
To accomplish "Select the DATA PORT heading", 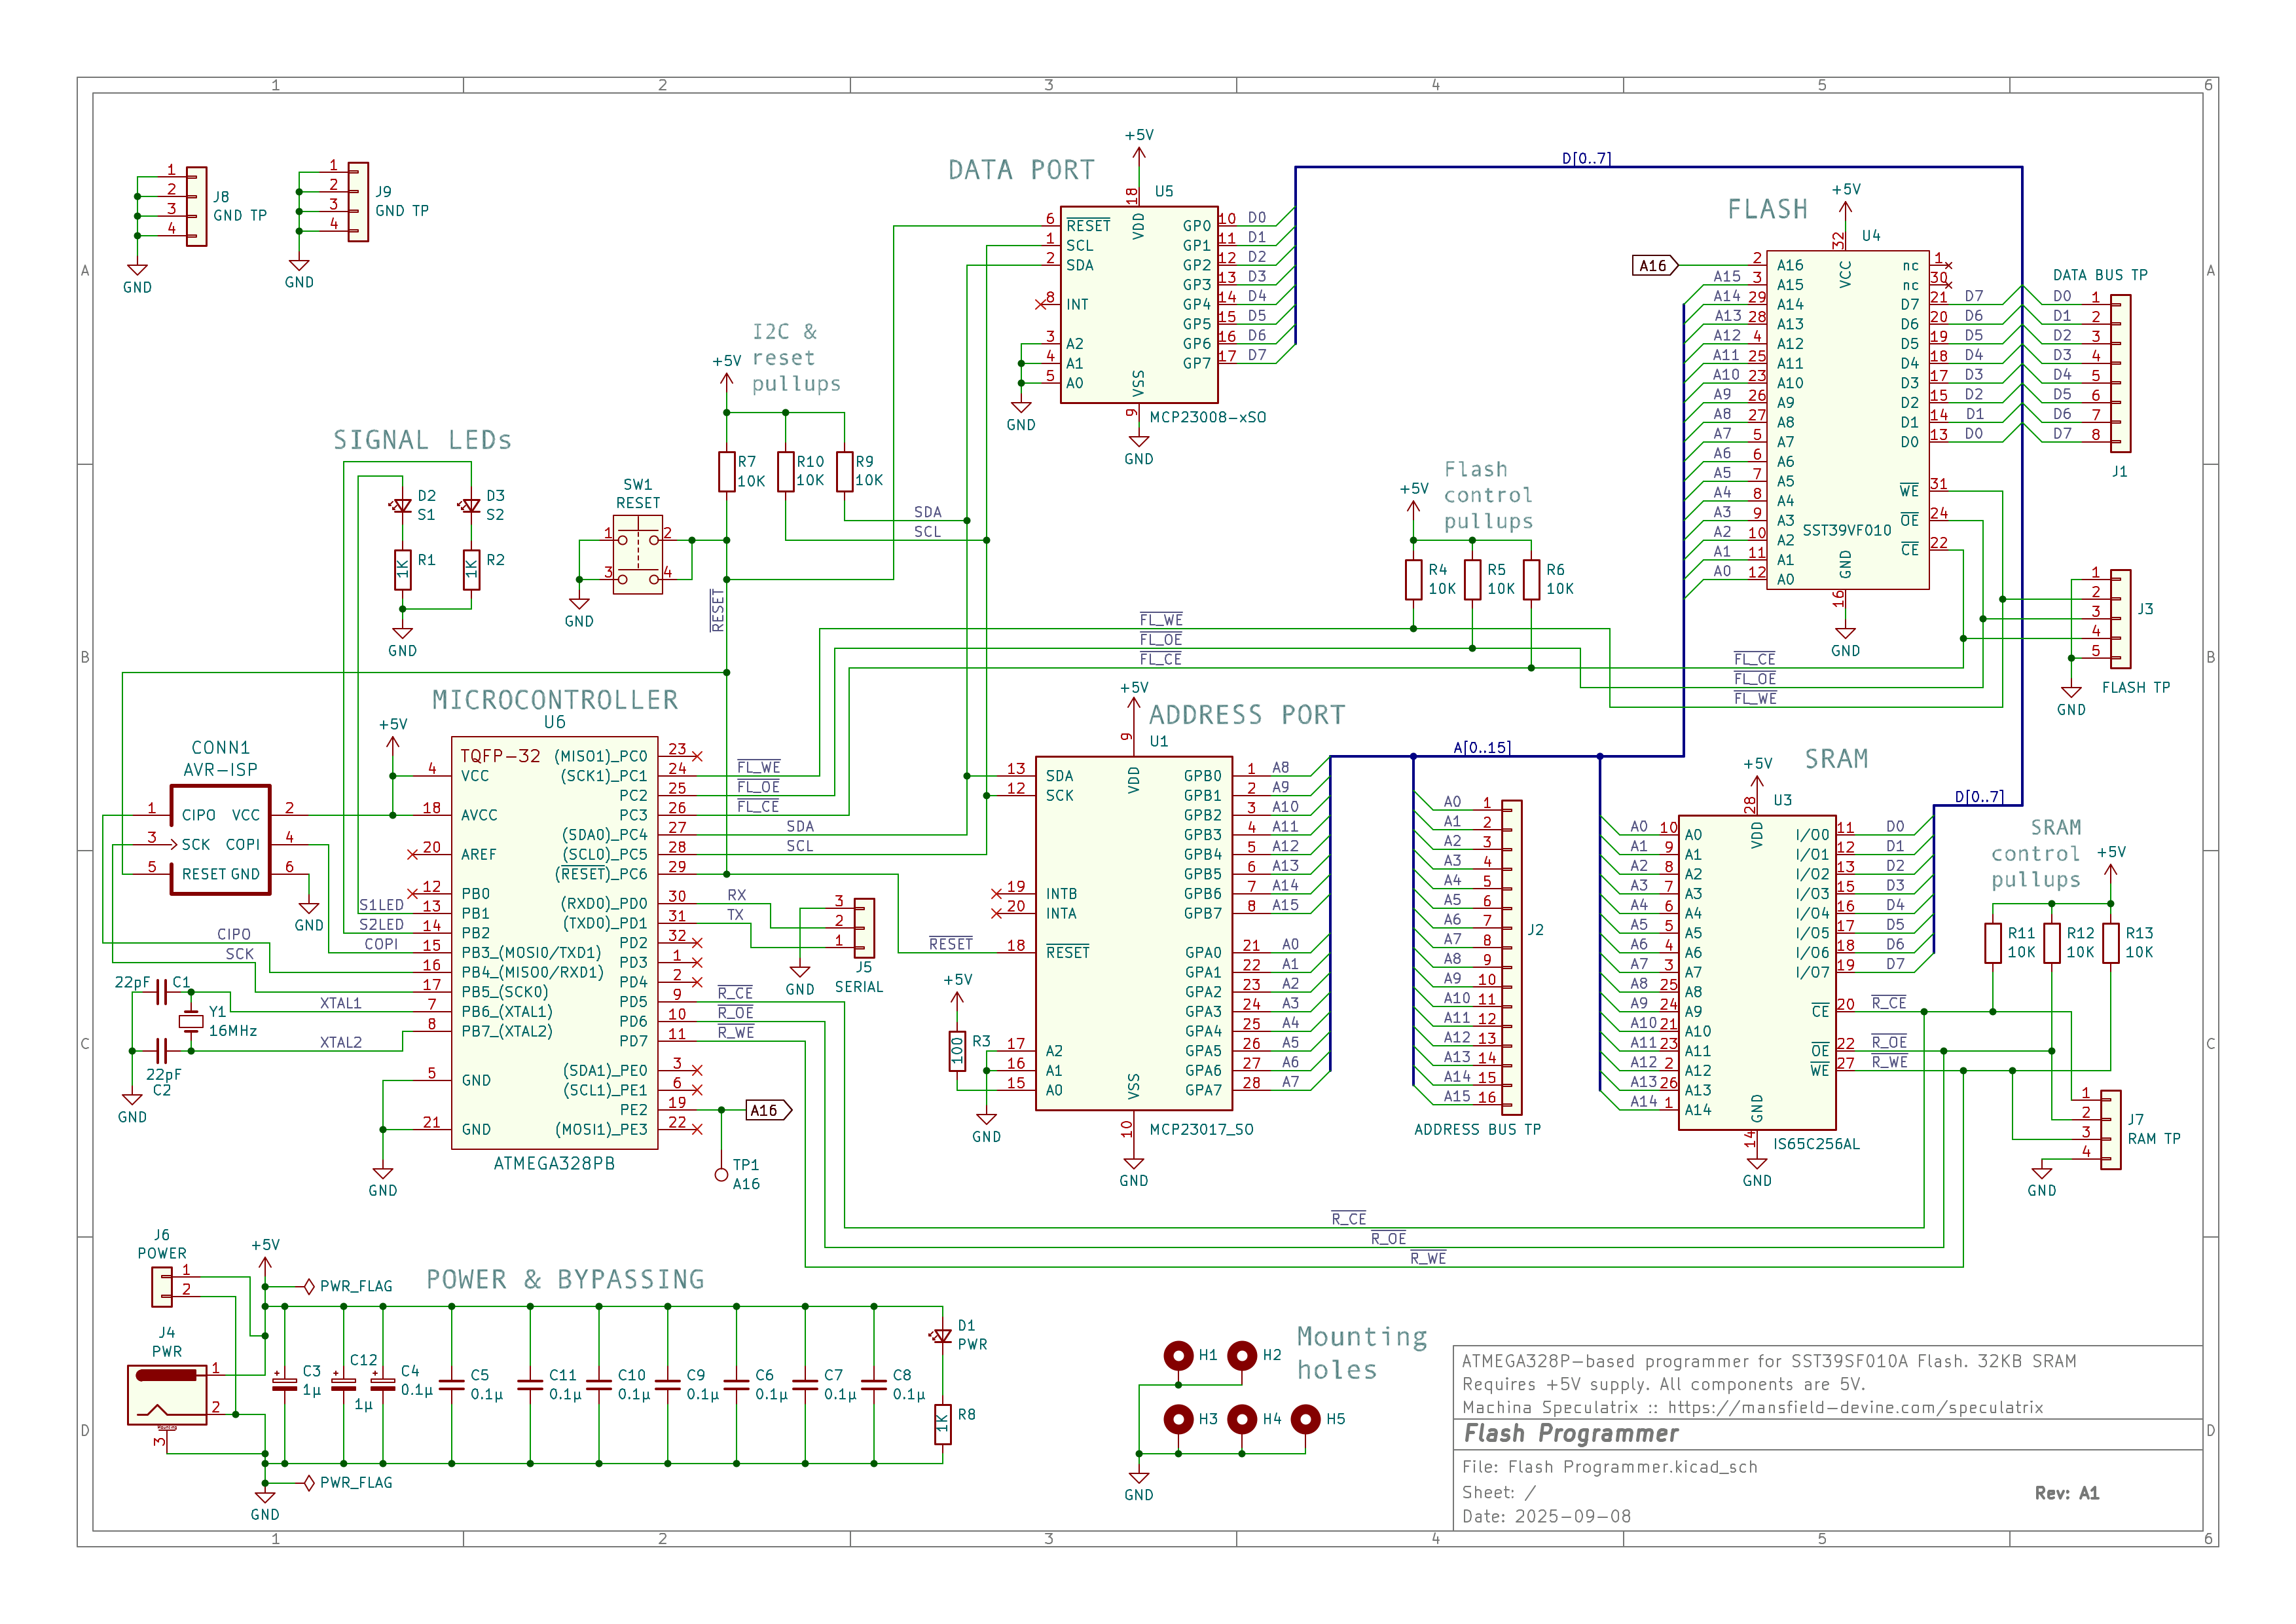I will point(1021,170).
